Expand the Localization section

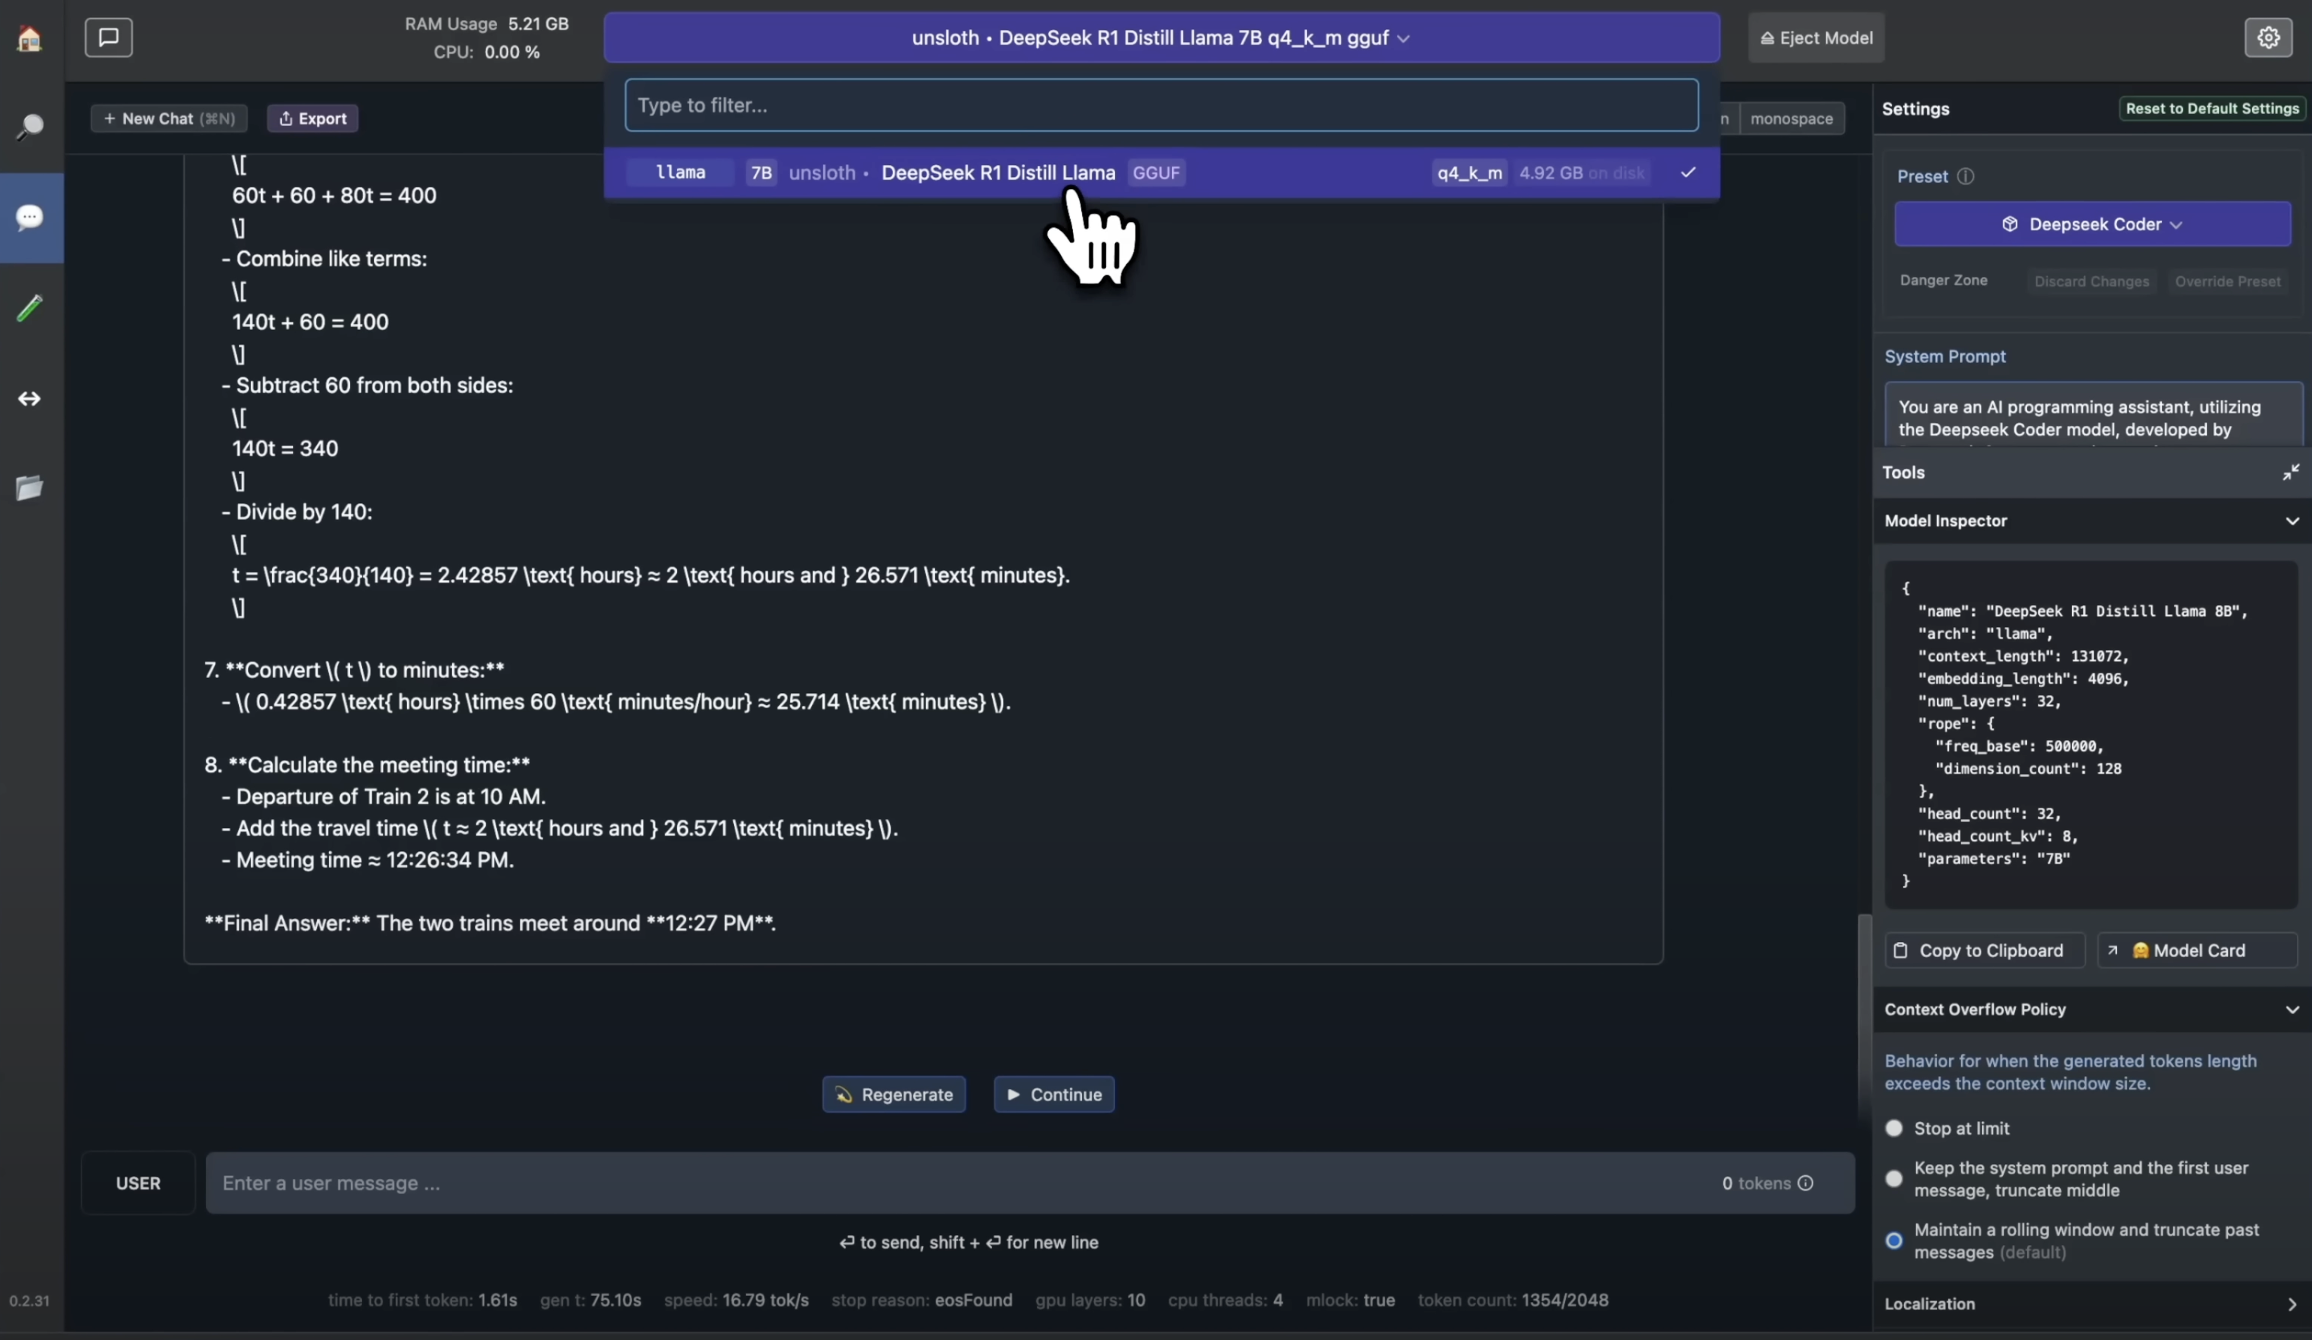[x=2092, y=1304]
